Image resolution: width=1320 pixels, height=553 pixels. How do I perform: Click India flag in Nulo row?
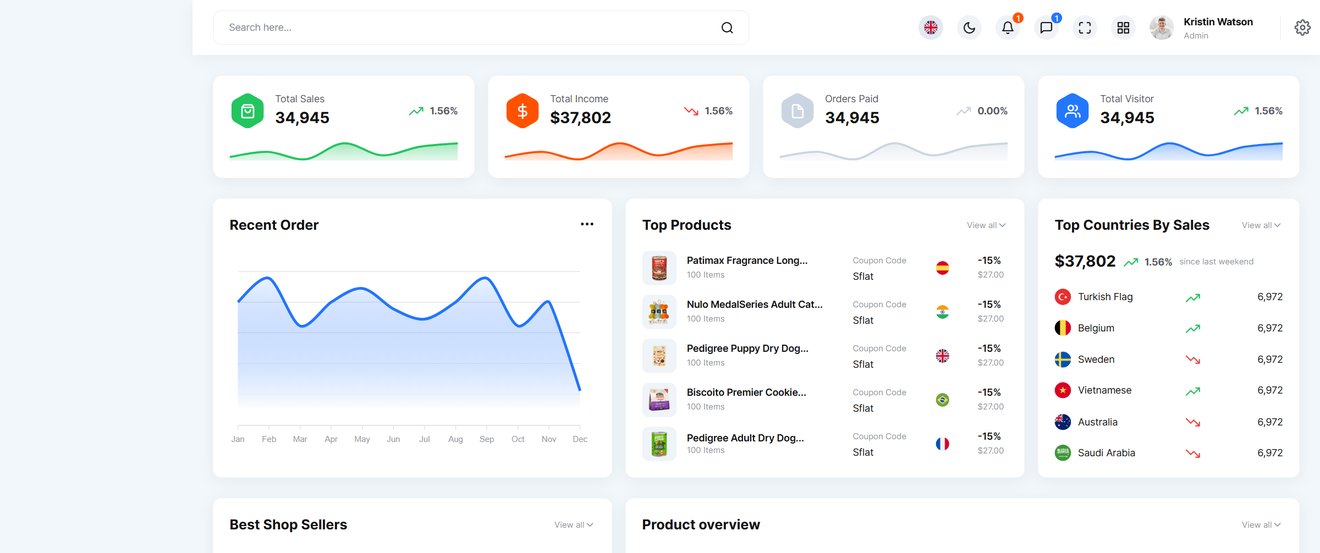click(x=942, y=312)
